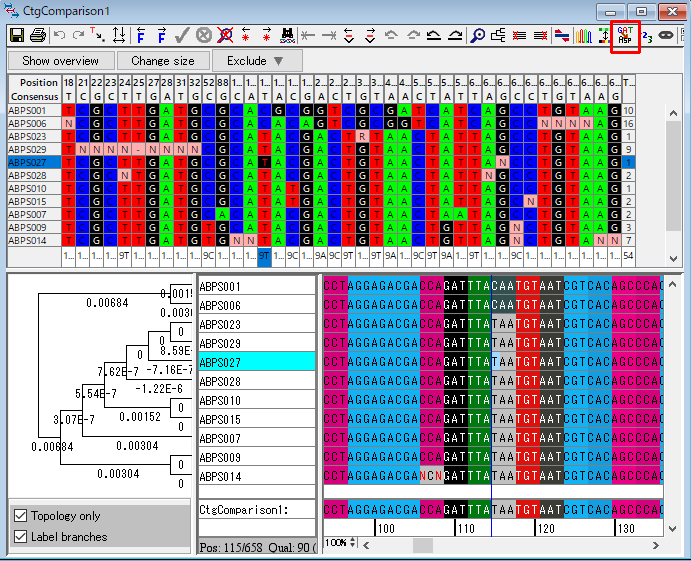Viewport: 691px width, 561px height.
Task: Click the binoculars find icon
Action: coord(287,35)
